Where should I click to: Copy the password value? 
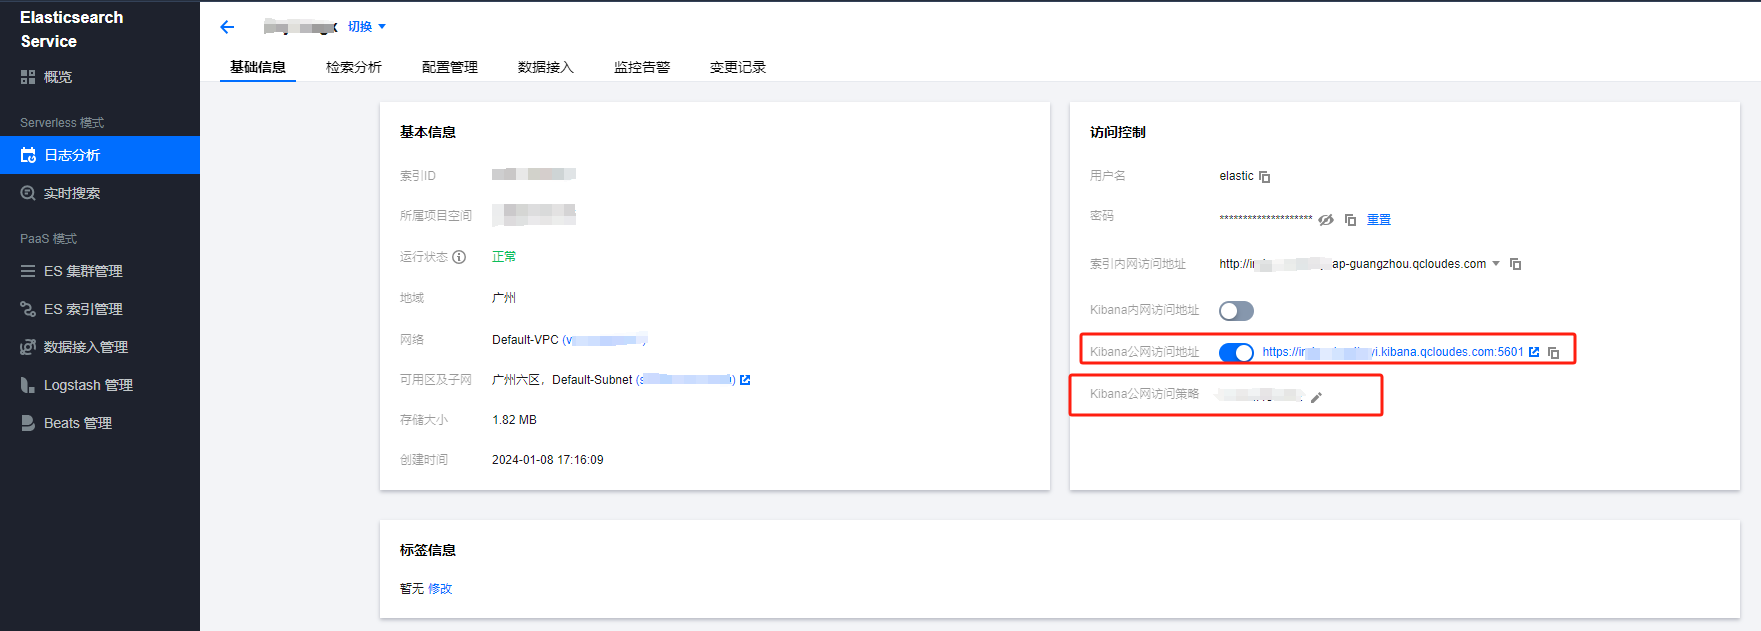tap(1350, 220)
